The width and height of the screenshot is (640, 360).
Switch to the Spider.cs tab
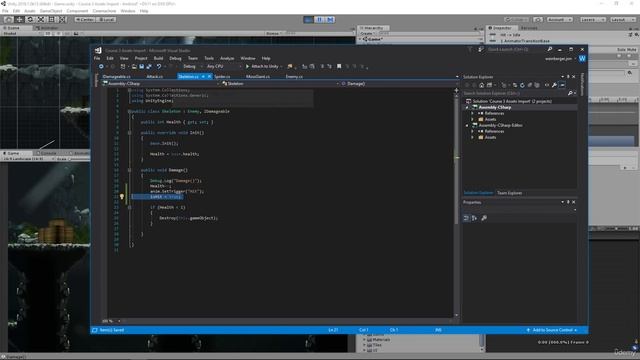pos(222,76)
